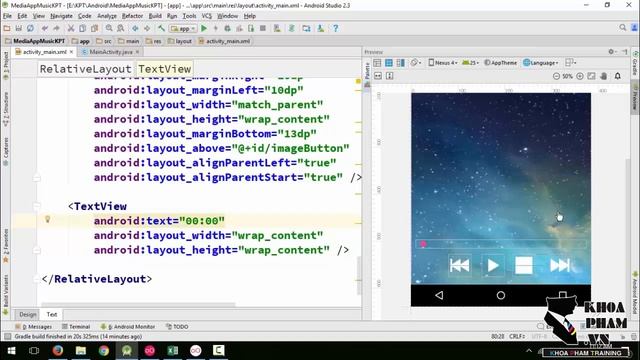Image resolution: width=640 pixels, height=360 pixels.
Task: Click the Redo arrow icon
Action: click(x=56, y=28)
